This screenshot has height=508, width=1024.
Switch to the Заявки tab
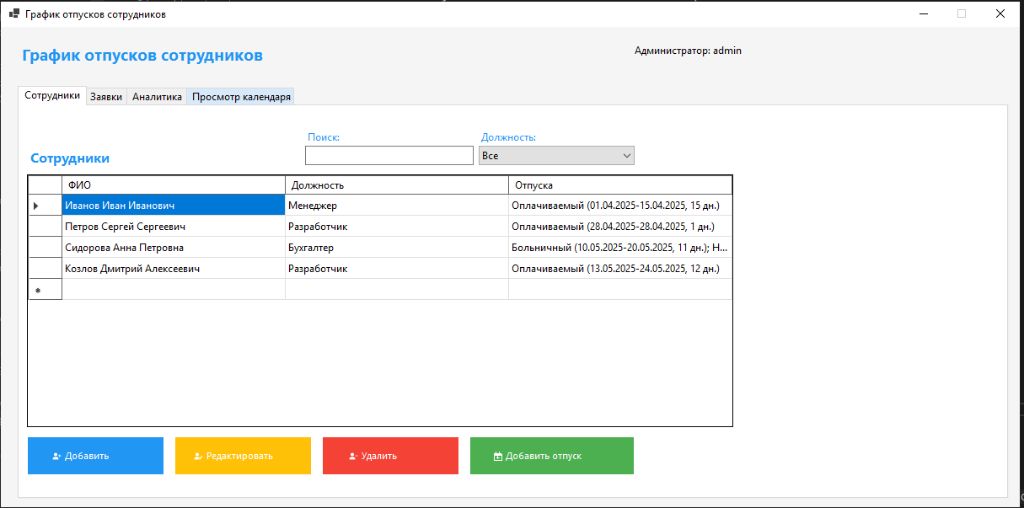click(x=106, y=97)
